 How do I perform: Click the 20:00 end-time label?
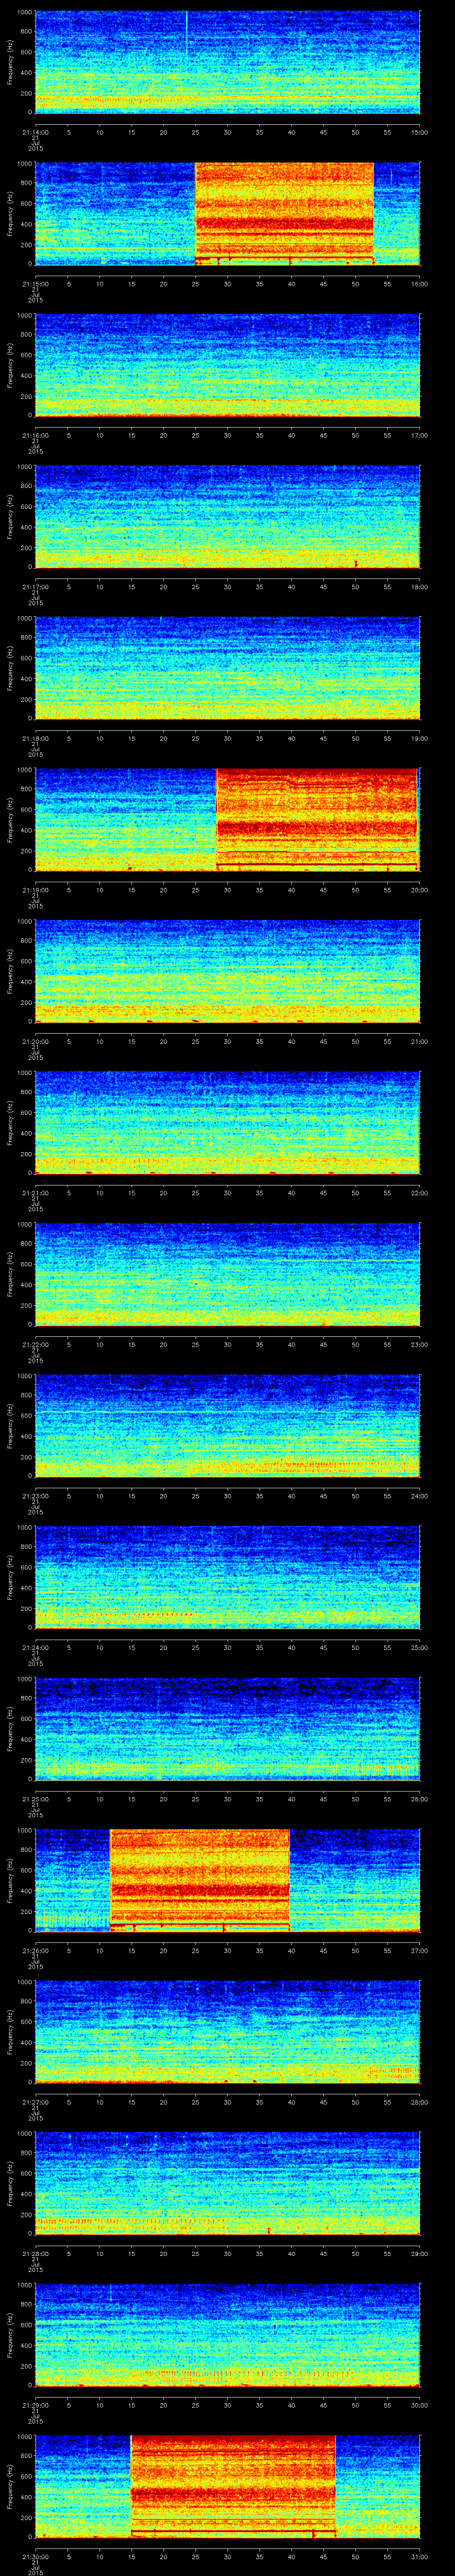tap(419, 890)
